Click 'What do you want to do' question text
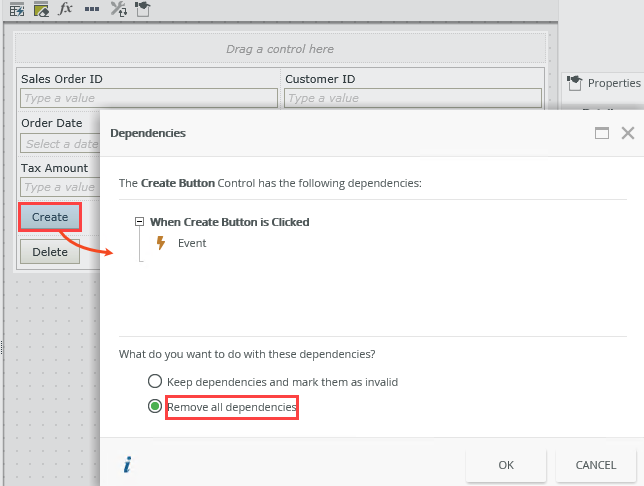This screenshot has width=644, height=486. (x=247, y=354)
